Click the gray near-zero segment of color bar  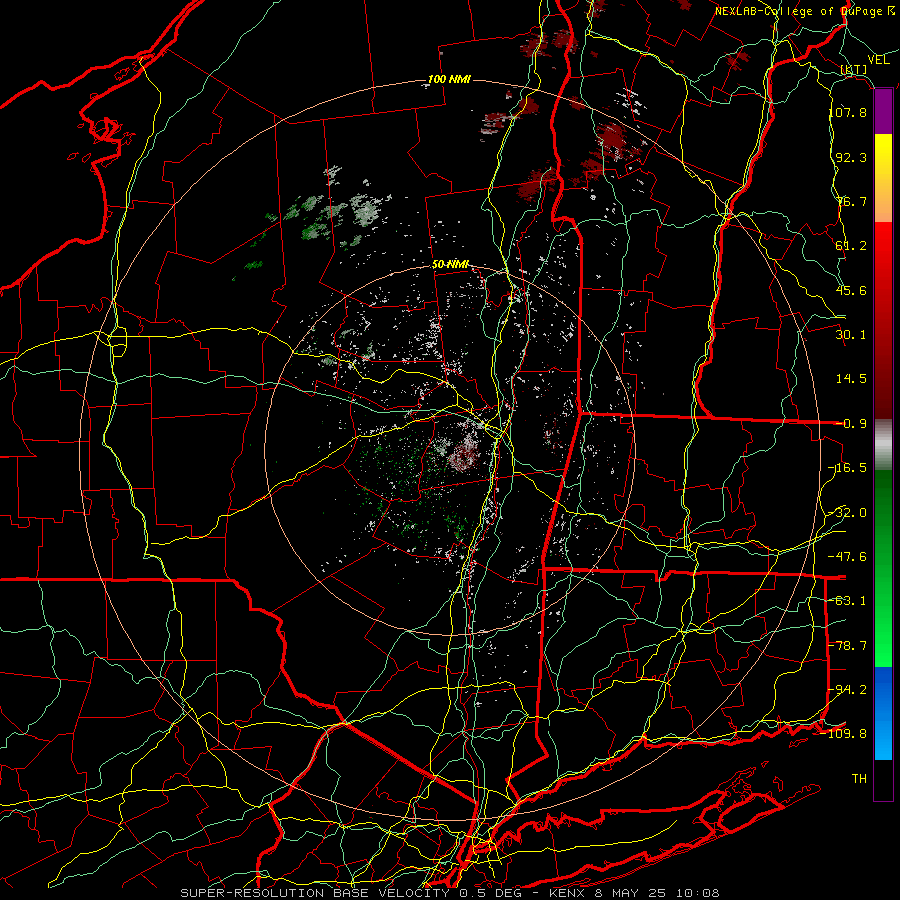(x=883, y=445)
